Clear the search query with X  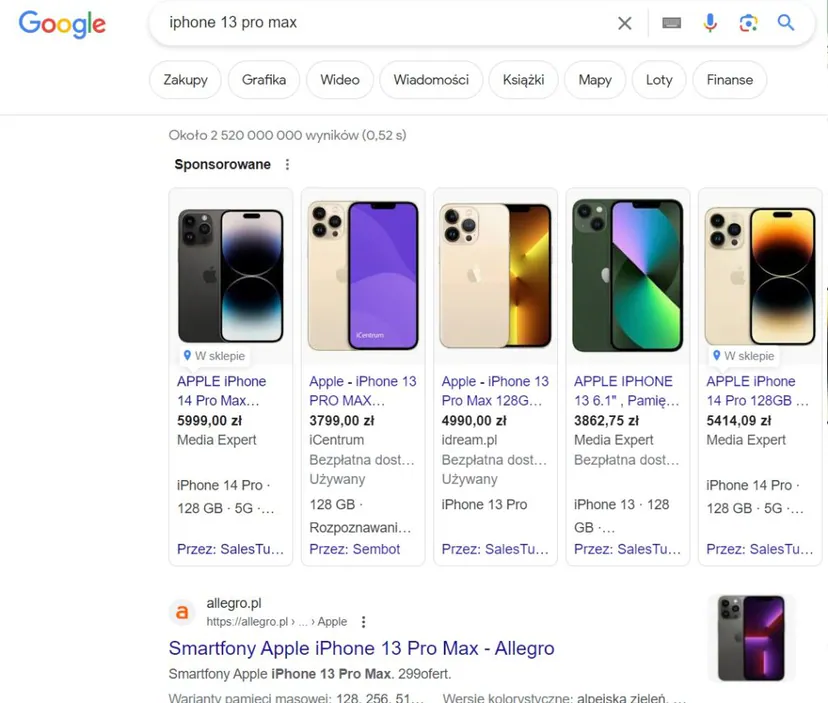625,23
